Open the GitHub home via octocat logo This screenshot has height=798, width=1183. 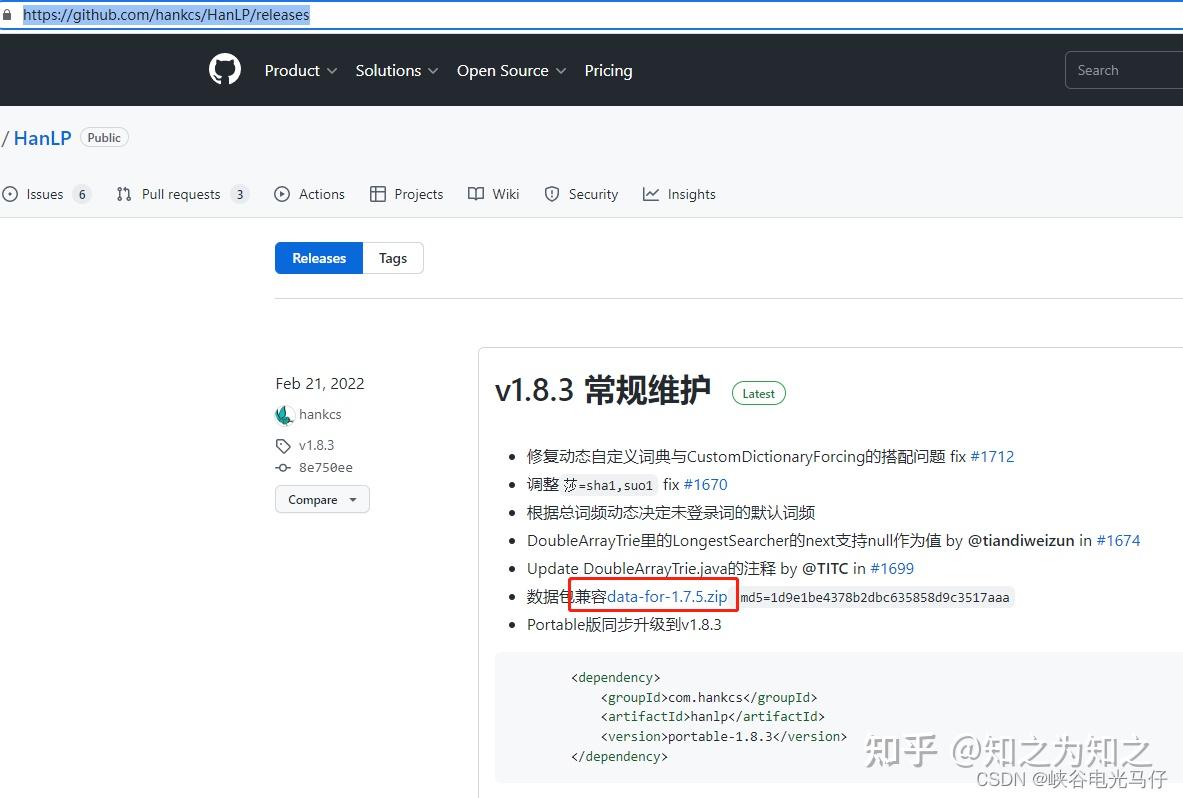coord(224,69)
